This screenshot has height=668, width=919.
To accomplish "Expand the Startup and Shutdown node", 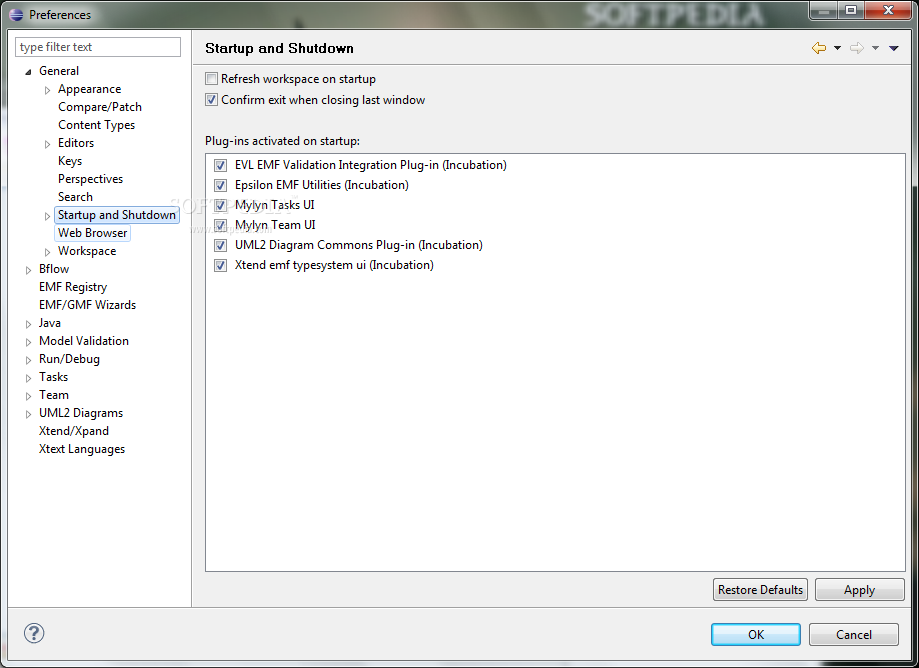I will click(47, 216).
